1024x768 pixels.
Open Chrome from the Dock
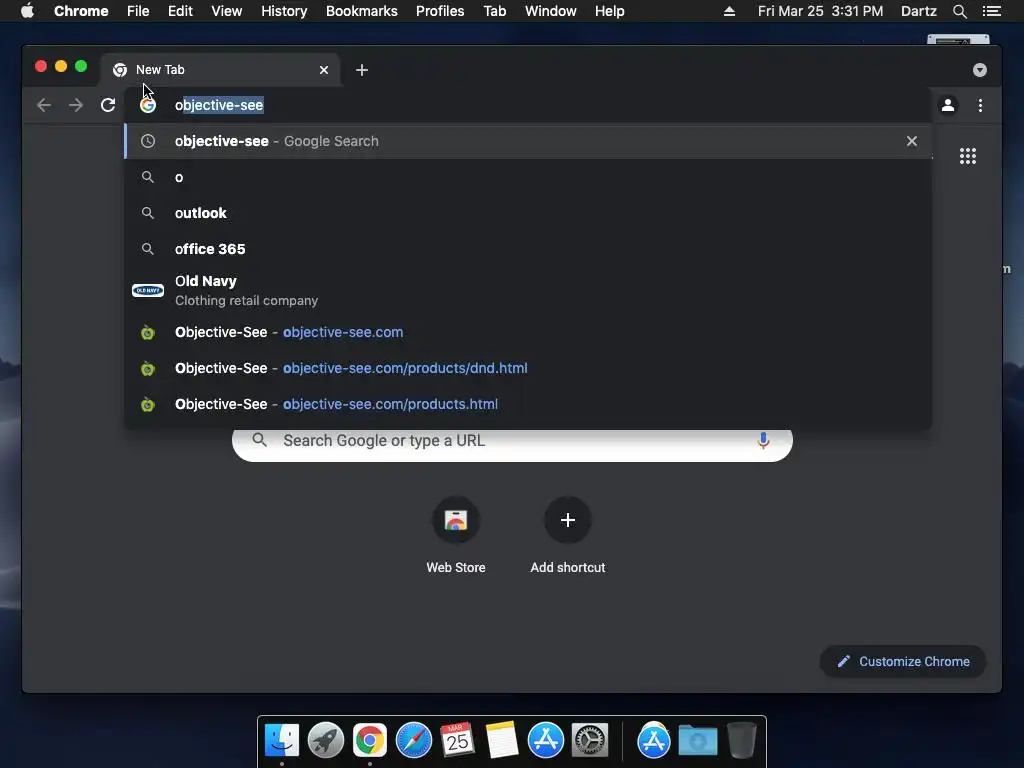point(370,740)
